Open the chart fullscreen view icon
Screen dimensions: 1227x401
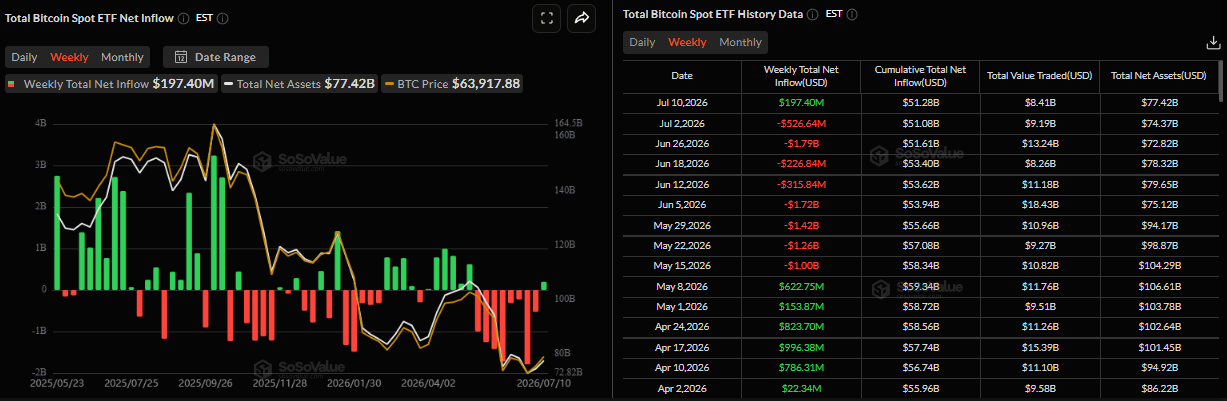[546, 18]
